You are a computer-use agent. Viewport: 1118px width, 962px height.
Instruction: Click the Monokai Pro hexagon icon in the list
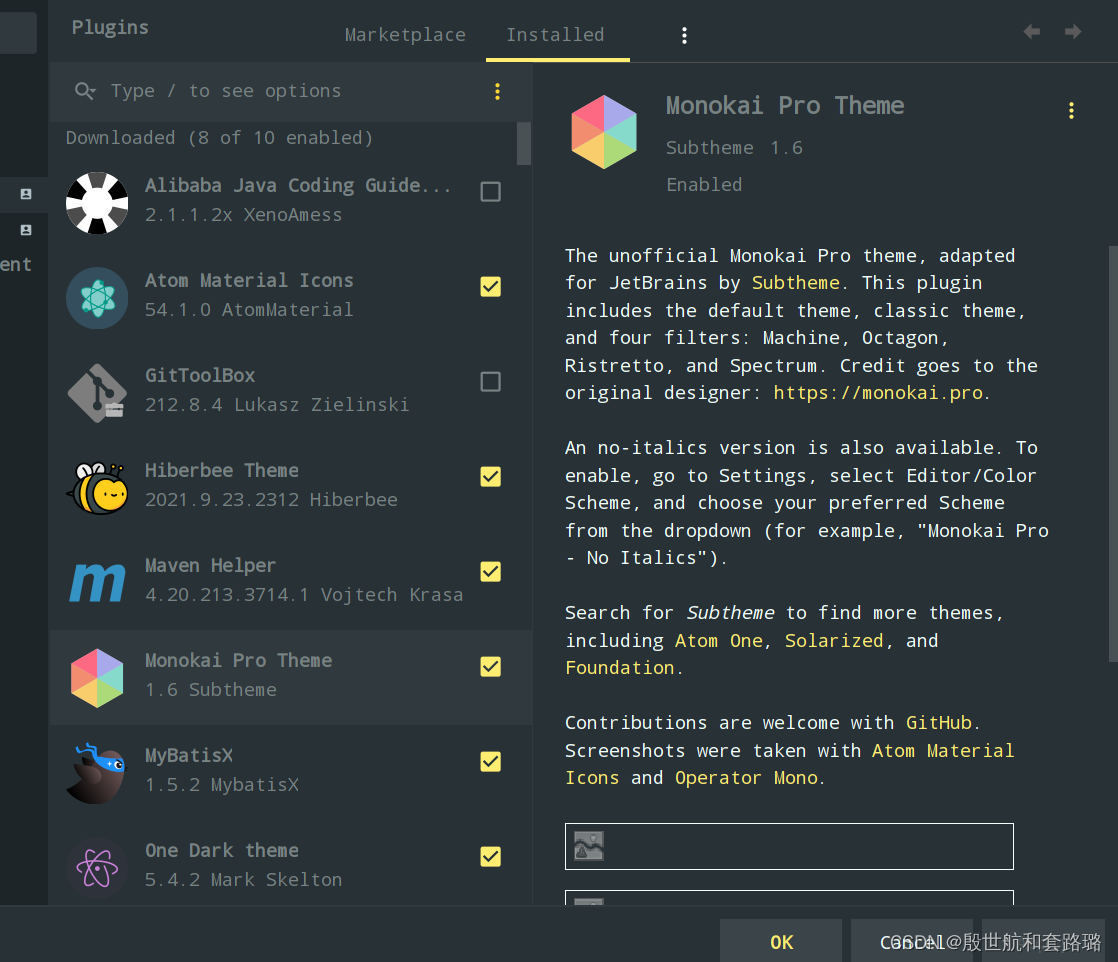pos(97,677)
